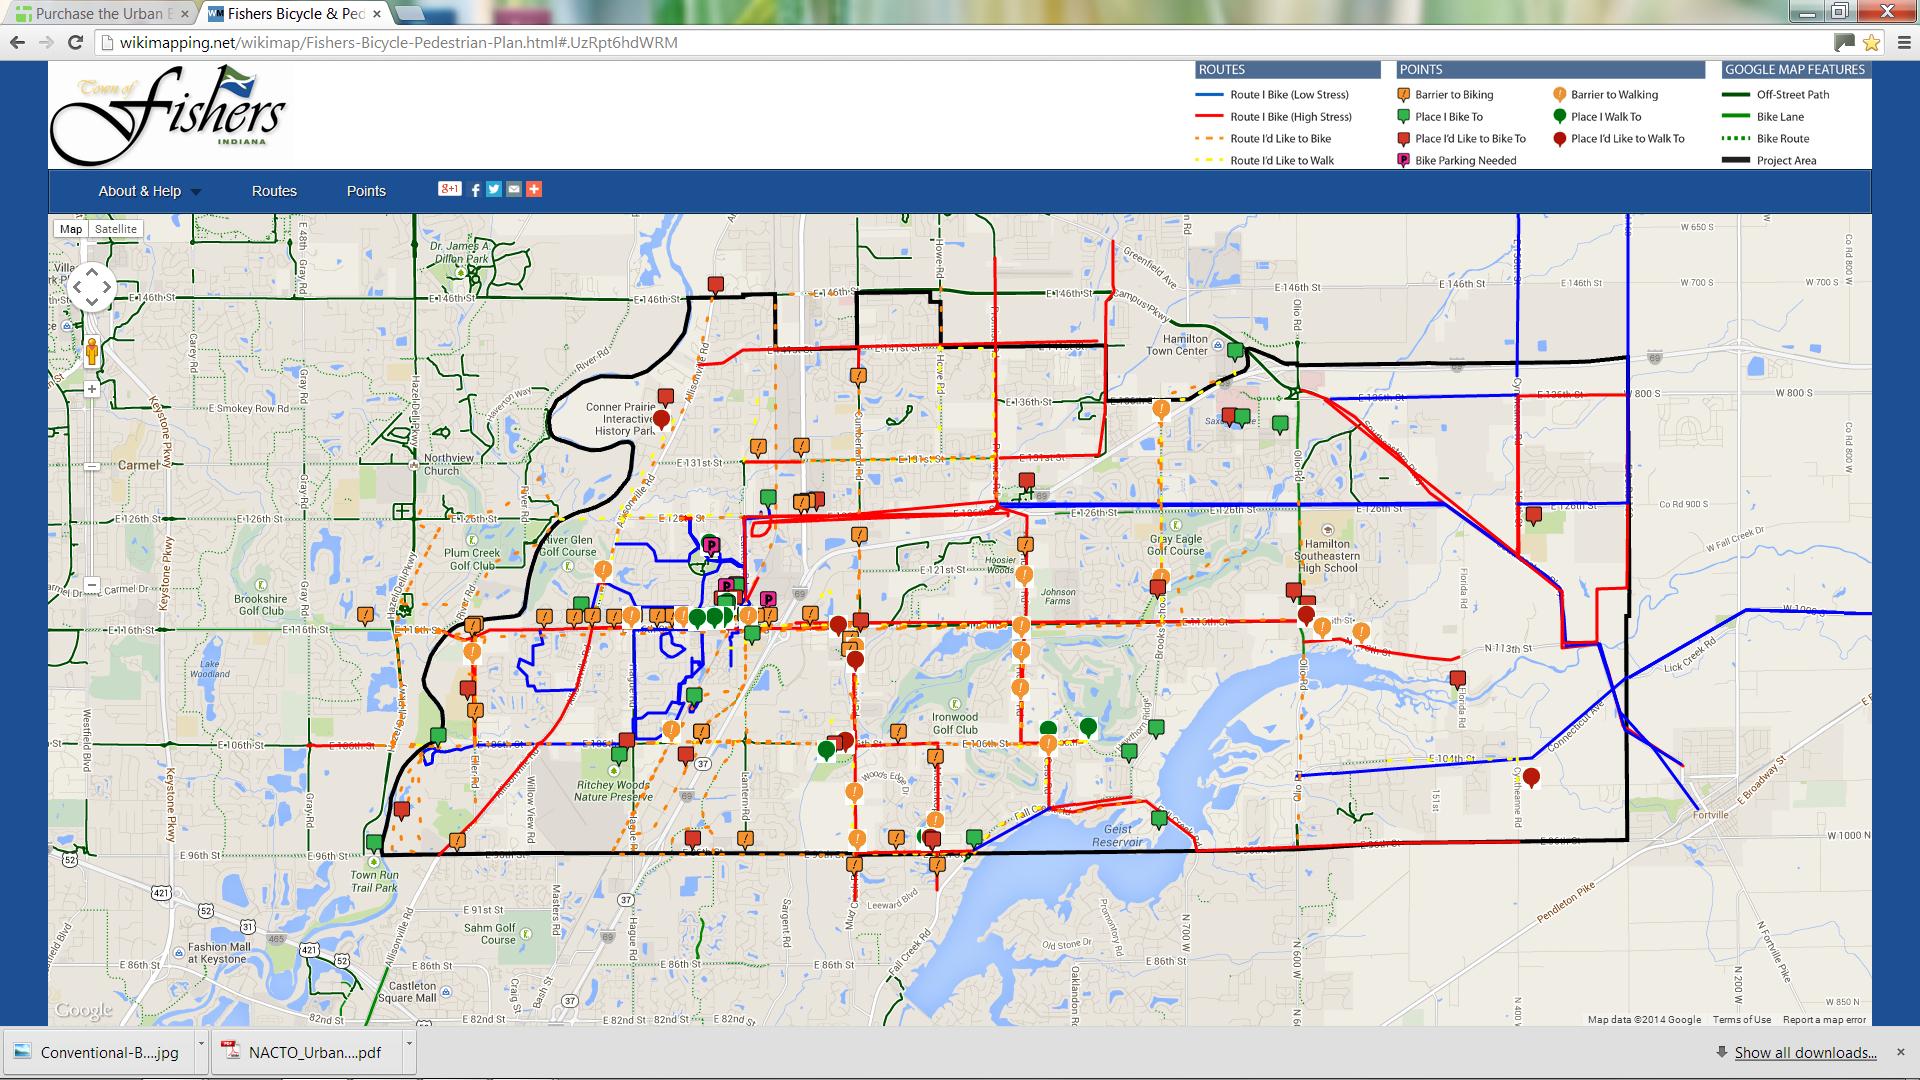
Task: Click the map pan control circle
Action: click(91, 287)
